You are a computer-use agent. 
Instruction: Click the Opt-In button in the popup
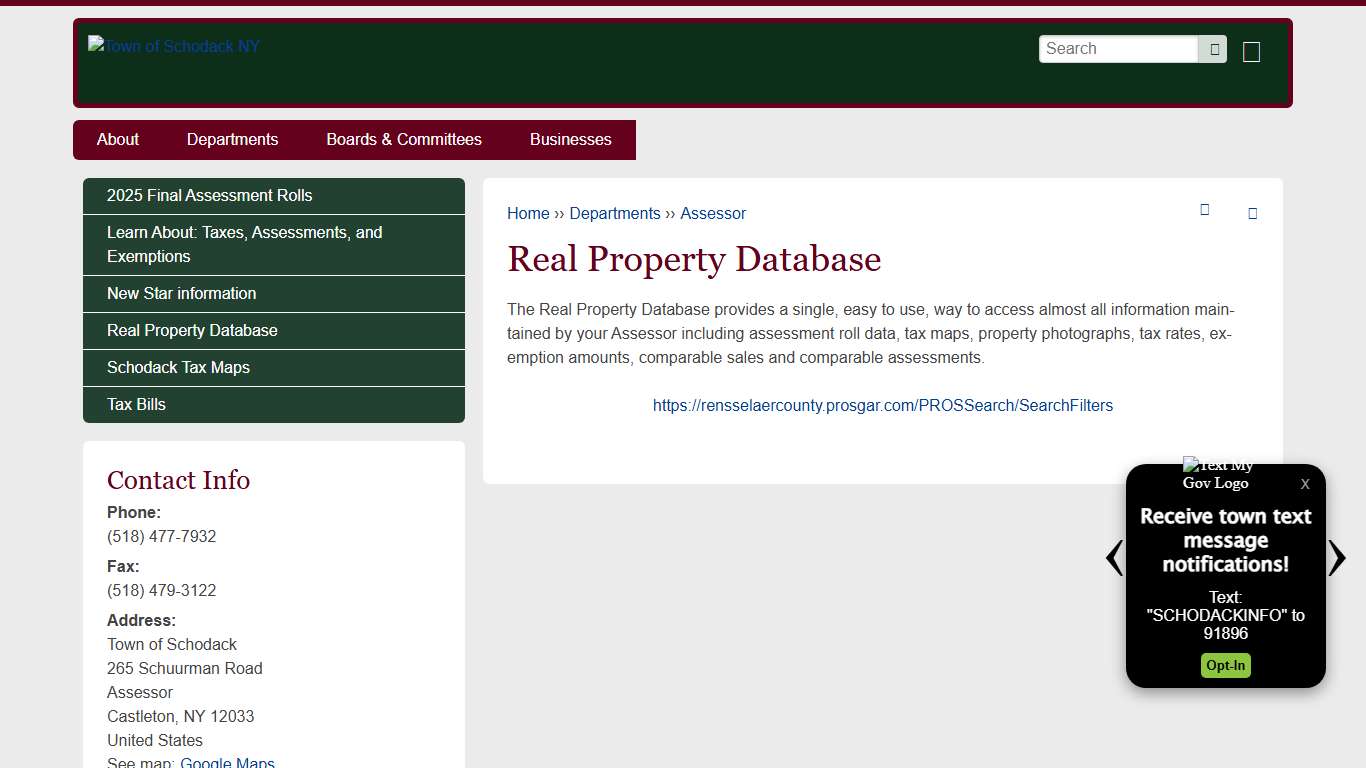[1225, 665]
